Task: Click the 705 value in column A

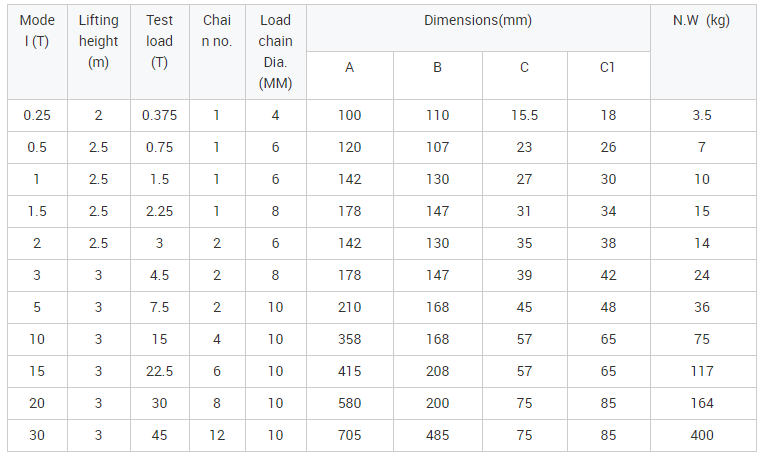Action: tap(350, 435)
